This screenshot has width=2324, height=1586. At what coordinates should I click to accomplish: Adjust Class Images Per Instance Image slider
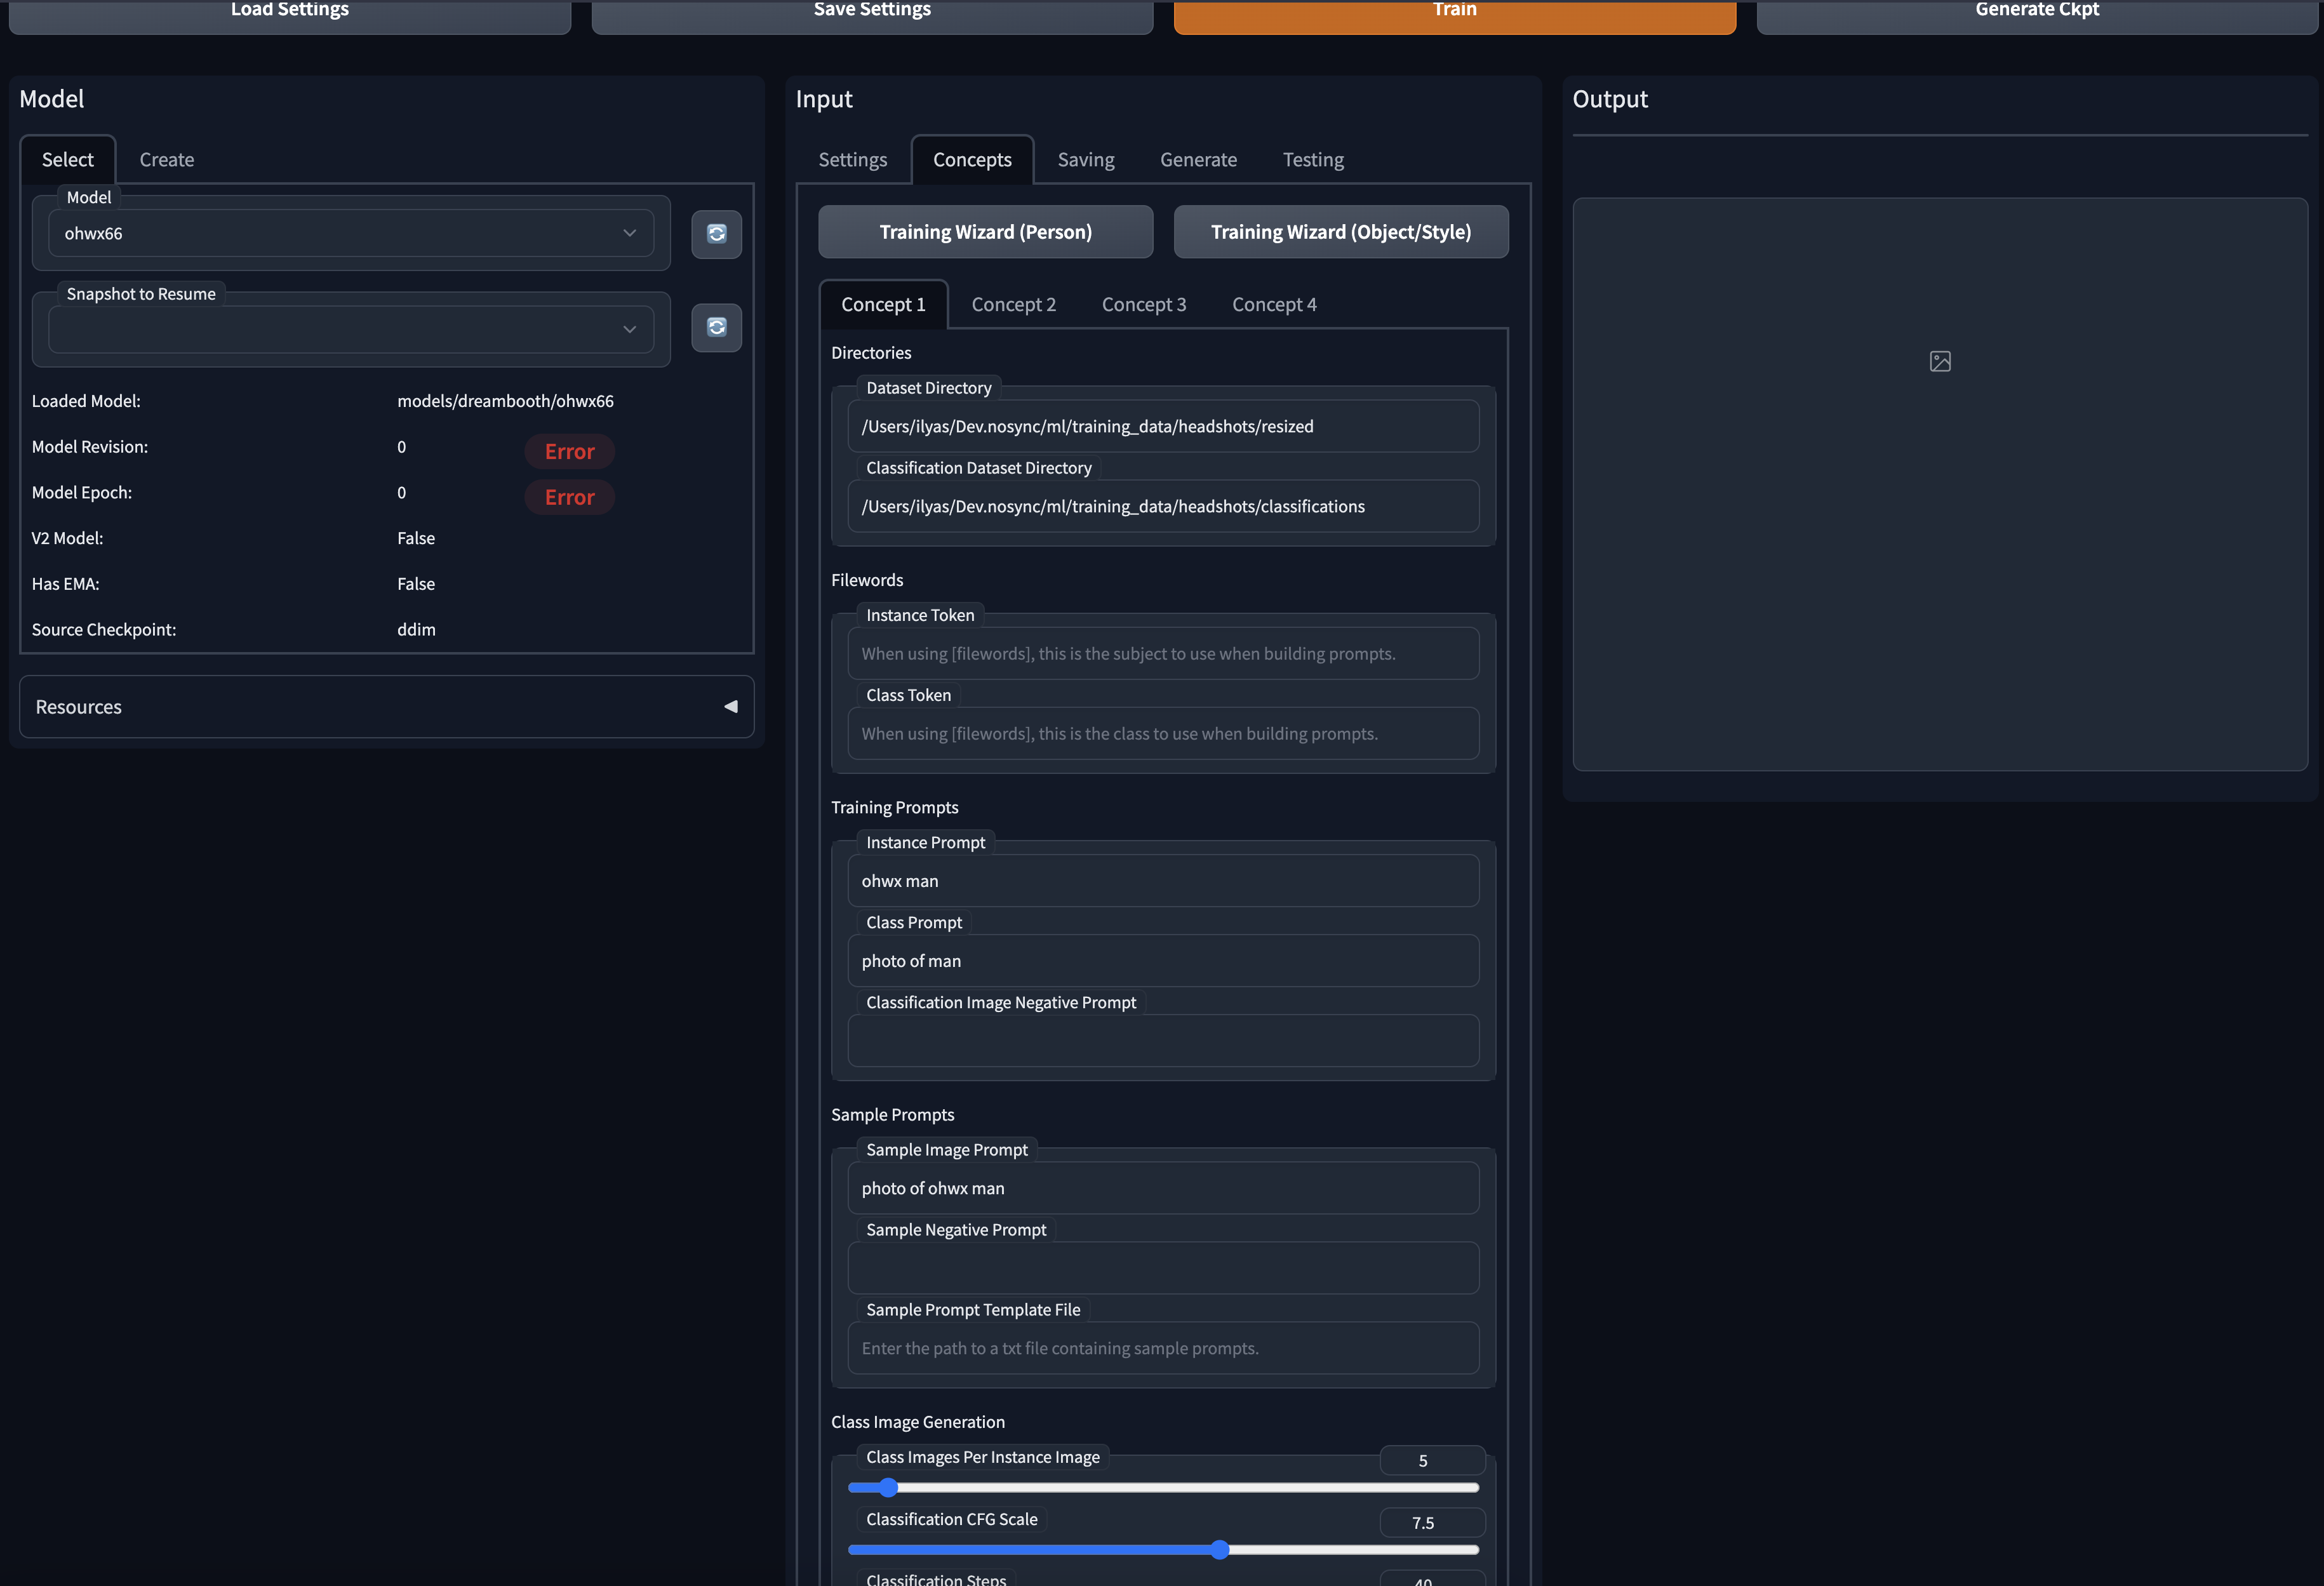tap(1163, 1488)
